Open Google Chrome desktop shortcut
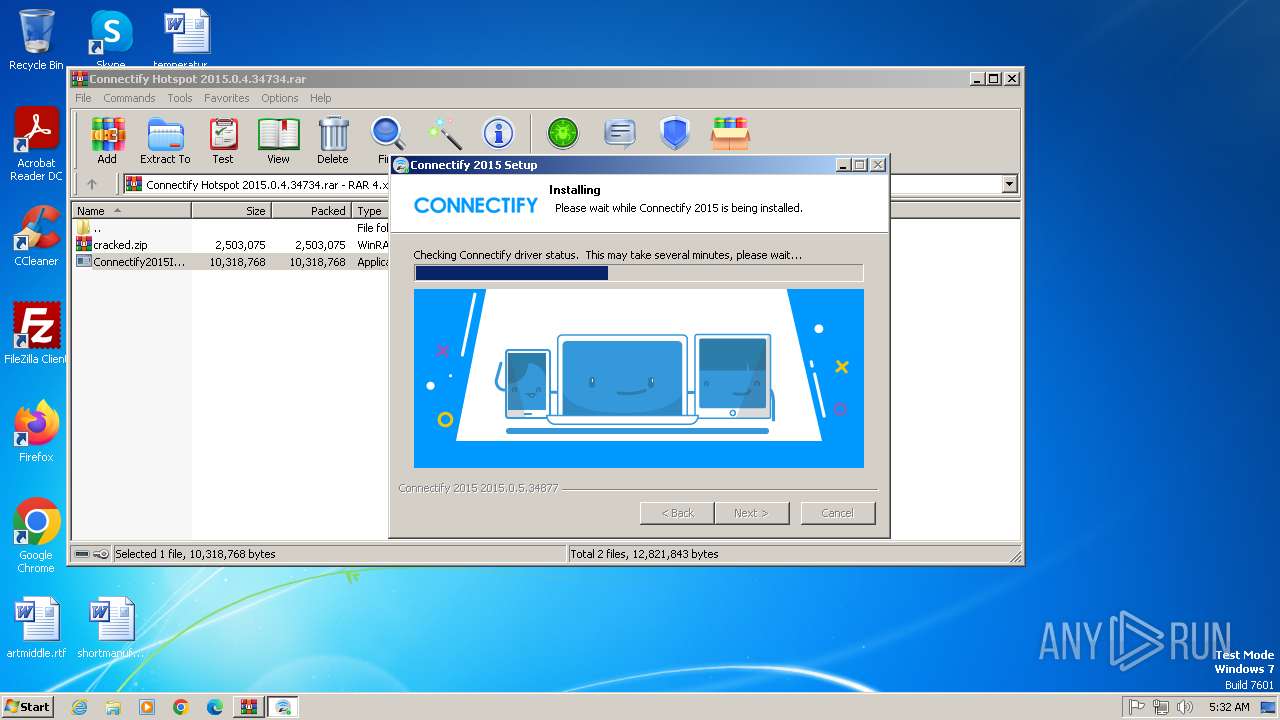 coord(36,536)
